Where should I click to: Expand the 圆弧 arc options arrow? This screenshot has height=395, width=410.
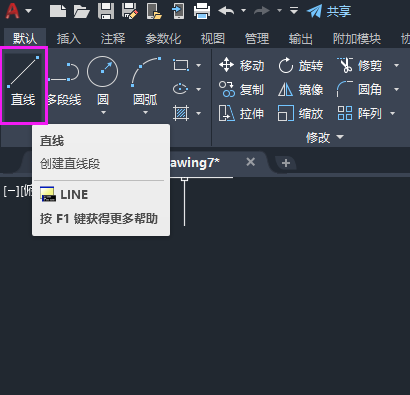(x=145, y=112)
